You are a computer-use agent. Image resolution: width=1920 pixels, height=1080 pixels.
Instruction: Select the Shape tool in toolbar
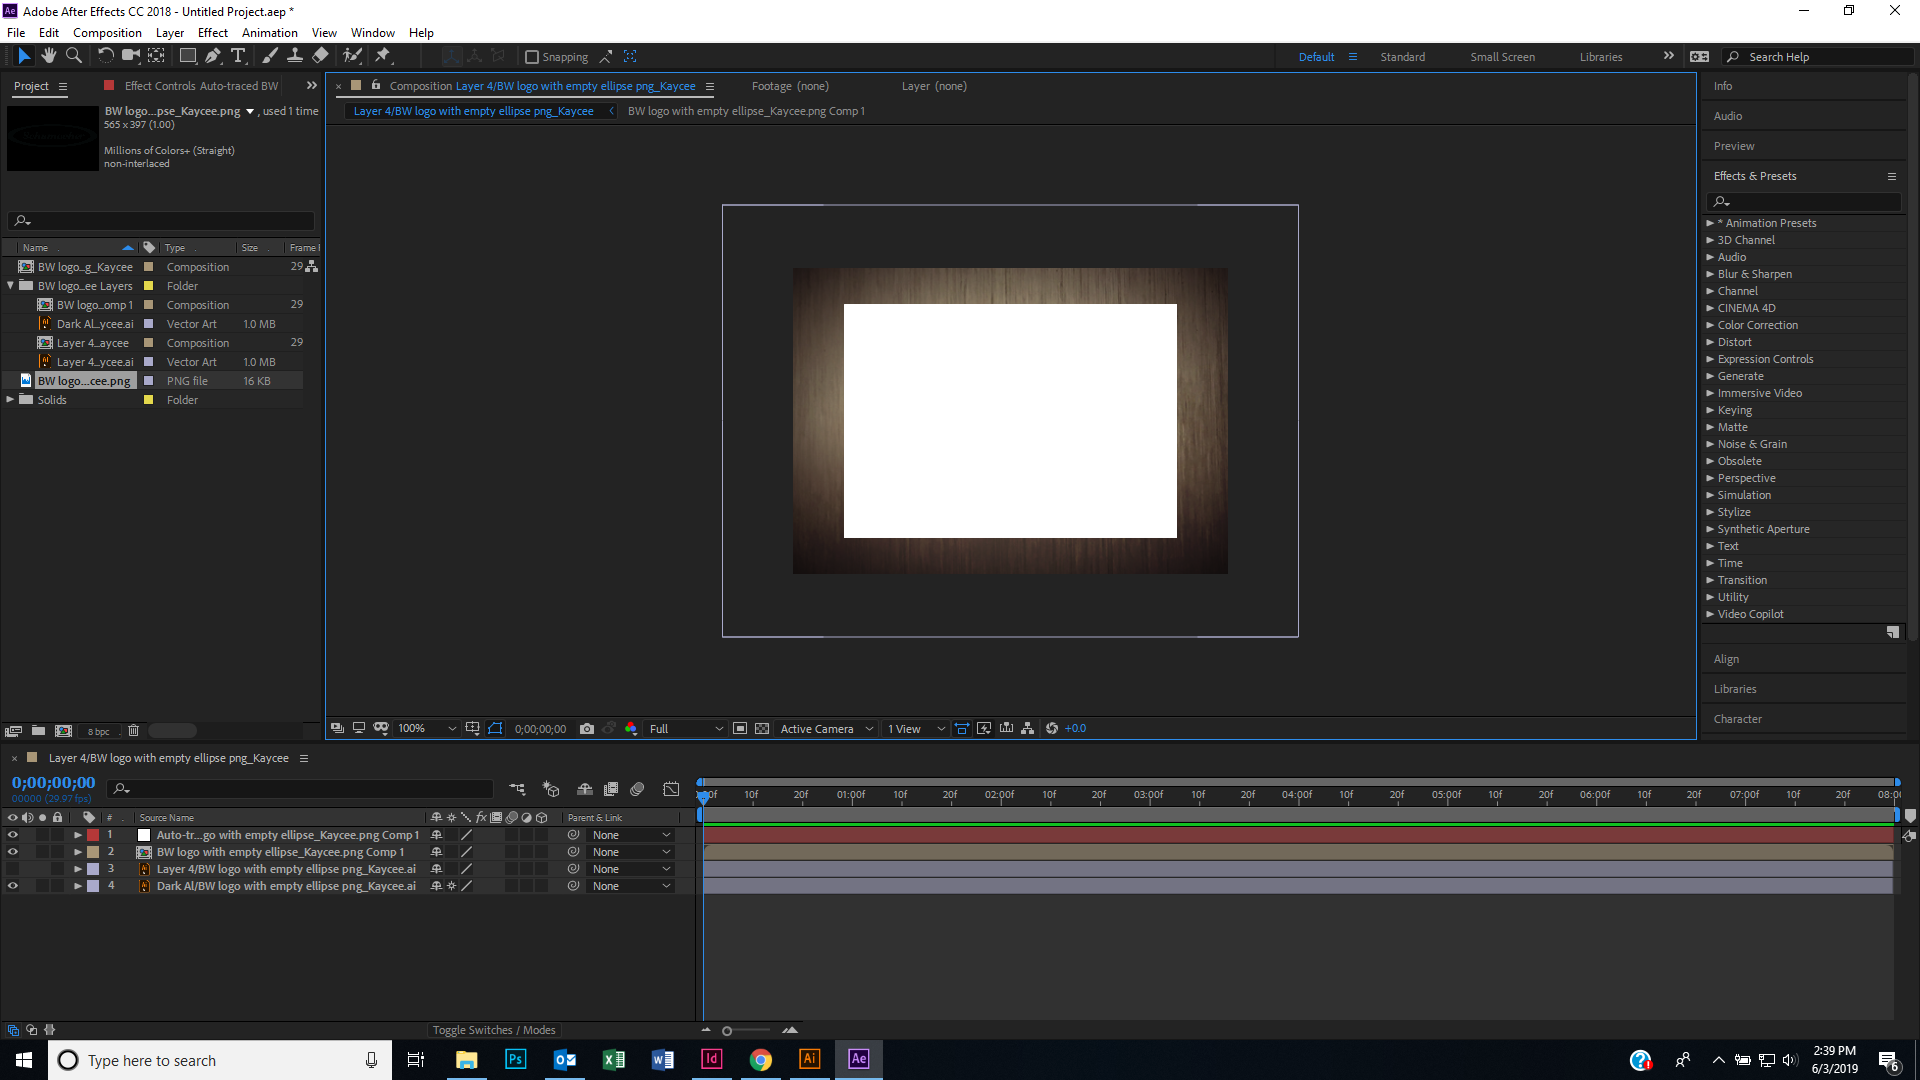coord(185,57)
